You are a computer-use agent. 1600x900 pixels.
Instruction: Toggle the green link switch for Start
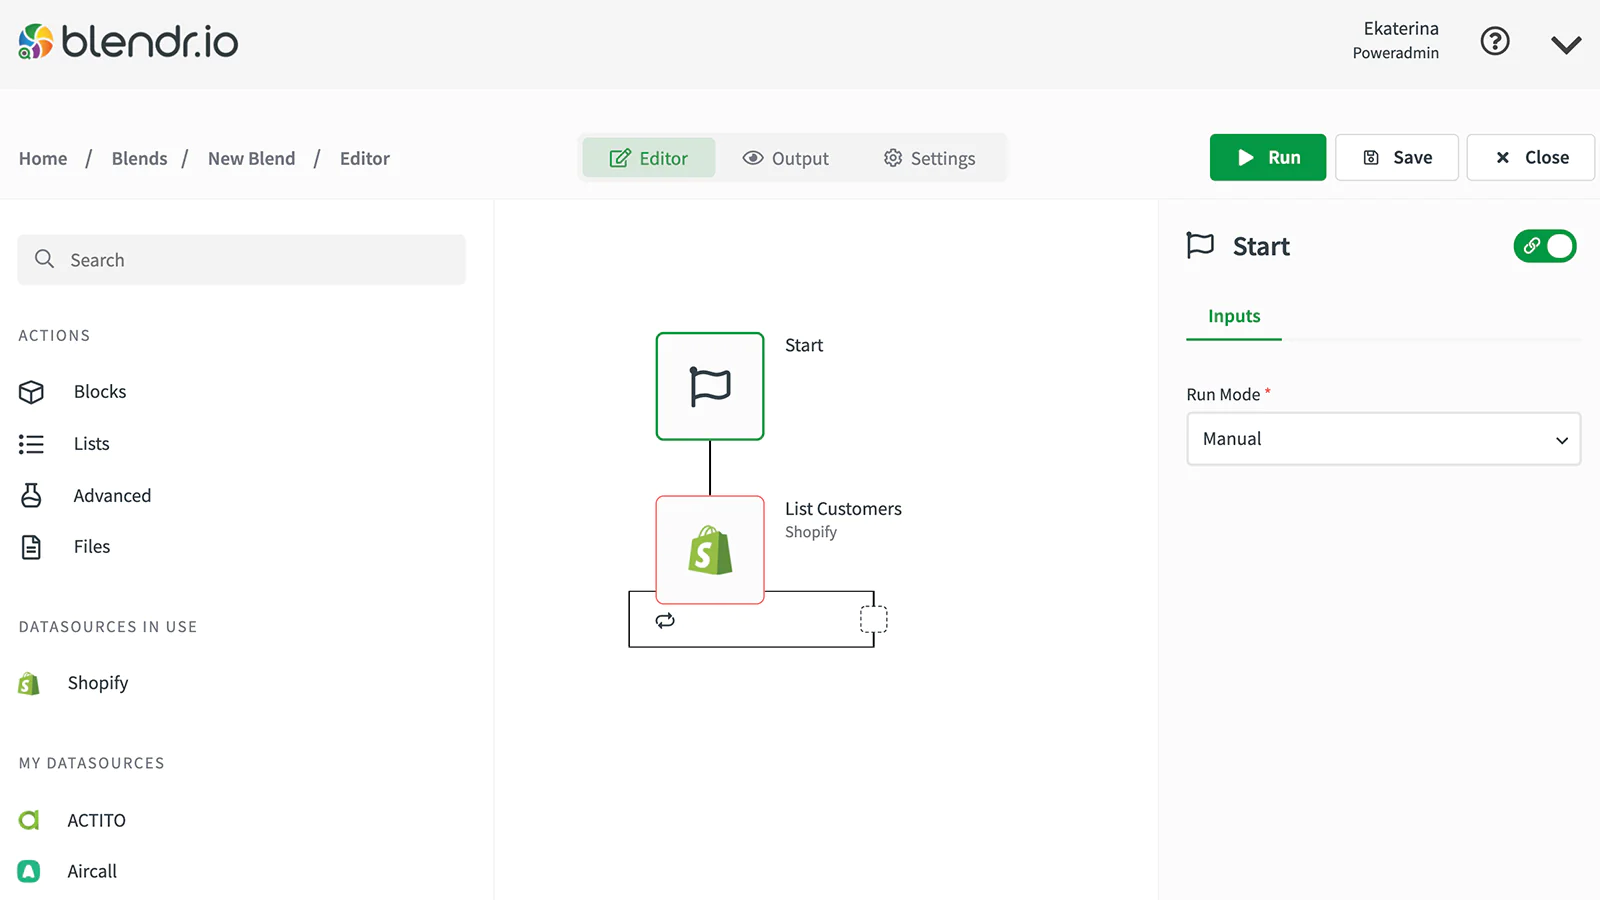point(1545,246)
